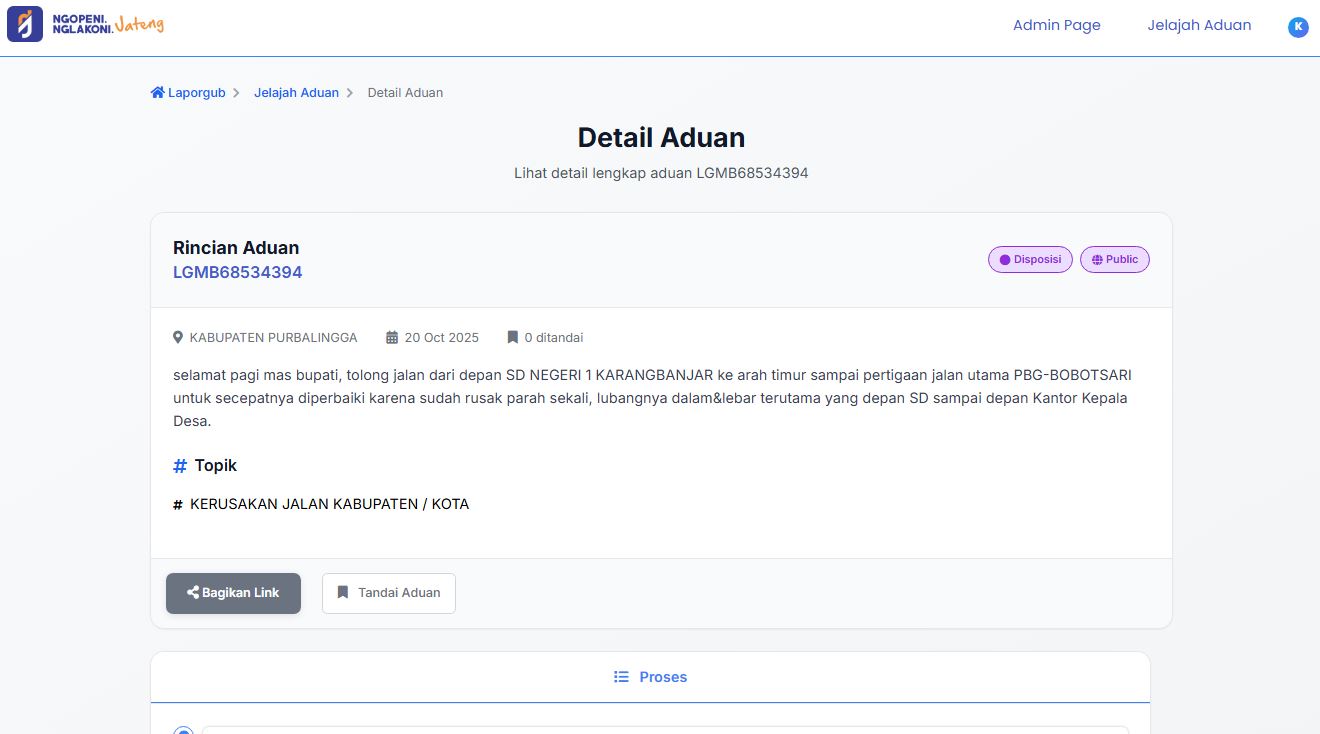Click the blue hash icon beside Topik

pos(180,466)
